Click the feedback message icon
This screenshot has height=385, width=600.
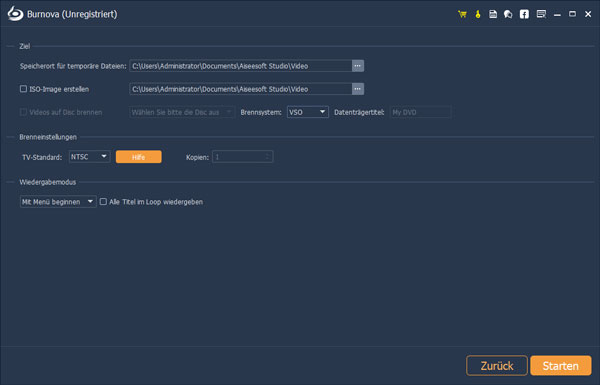tap(541, 15)
